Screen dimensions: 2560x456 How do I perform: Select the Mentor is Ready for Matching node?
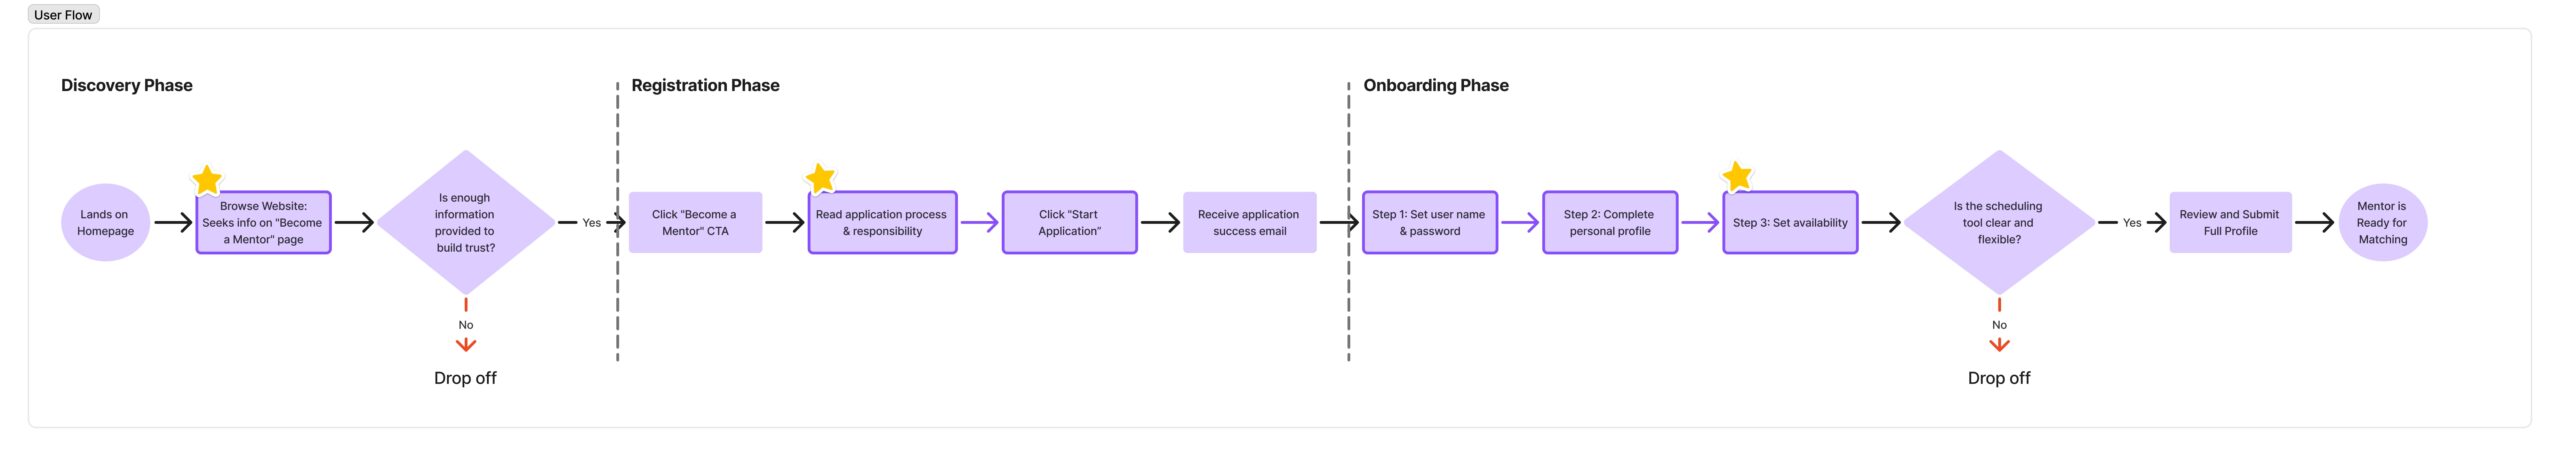pos(2382,222)
